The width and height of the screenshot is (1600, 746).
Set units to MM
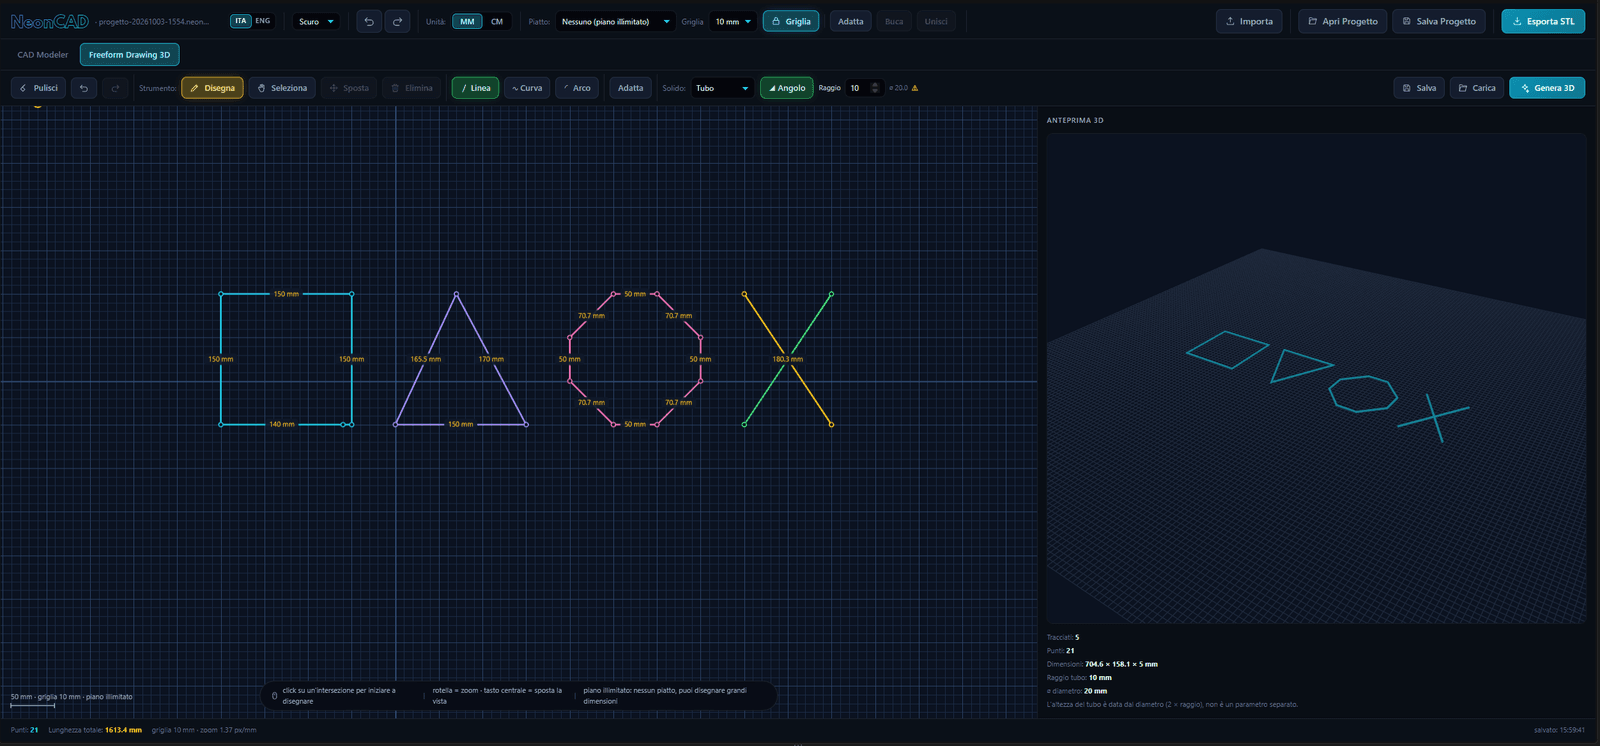click(467, 21)
